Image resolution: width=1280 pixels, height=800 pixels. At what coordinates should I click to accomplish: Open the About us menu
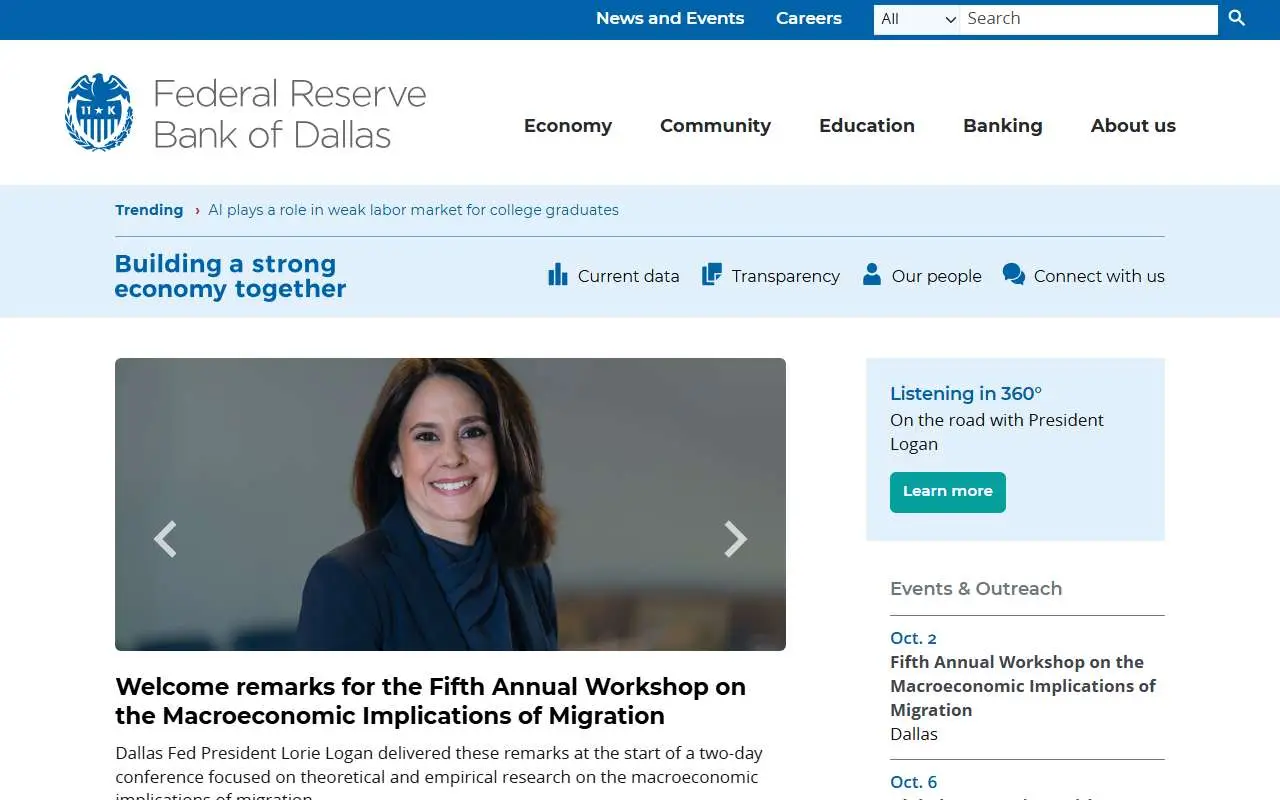(x=1133, y=126)
